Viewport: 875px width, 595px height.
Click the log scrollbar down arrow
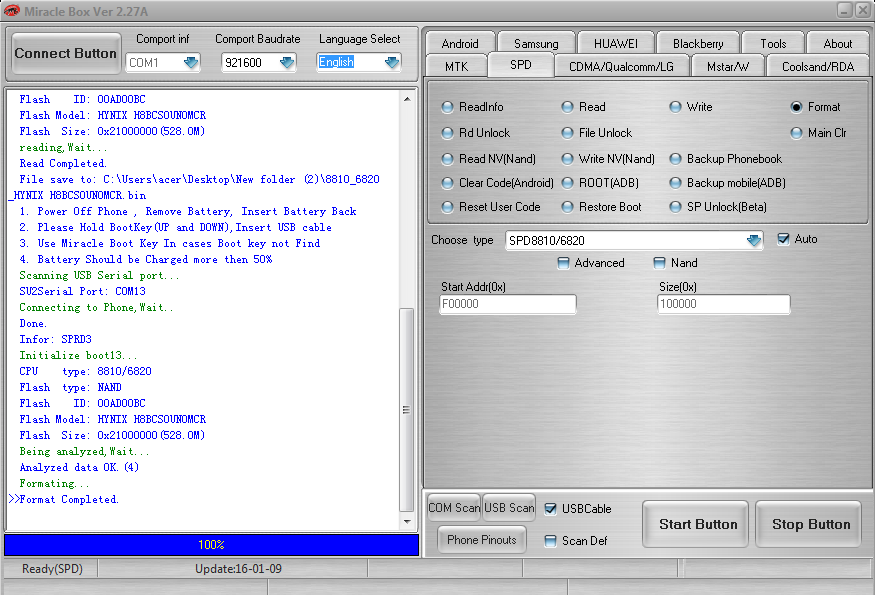(407, 522)
